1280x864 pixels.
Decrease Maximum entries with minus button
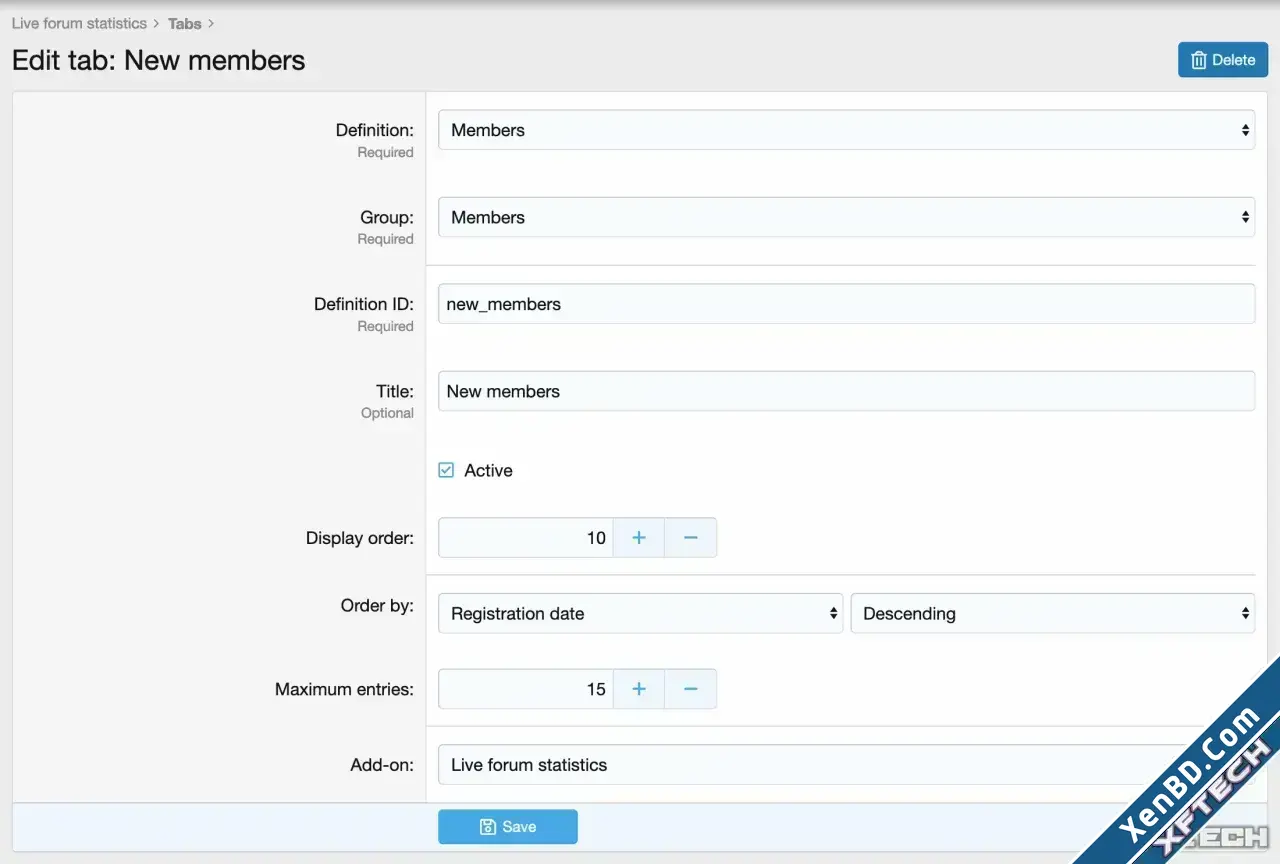691,689
